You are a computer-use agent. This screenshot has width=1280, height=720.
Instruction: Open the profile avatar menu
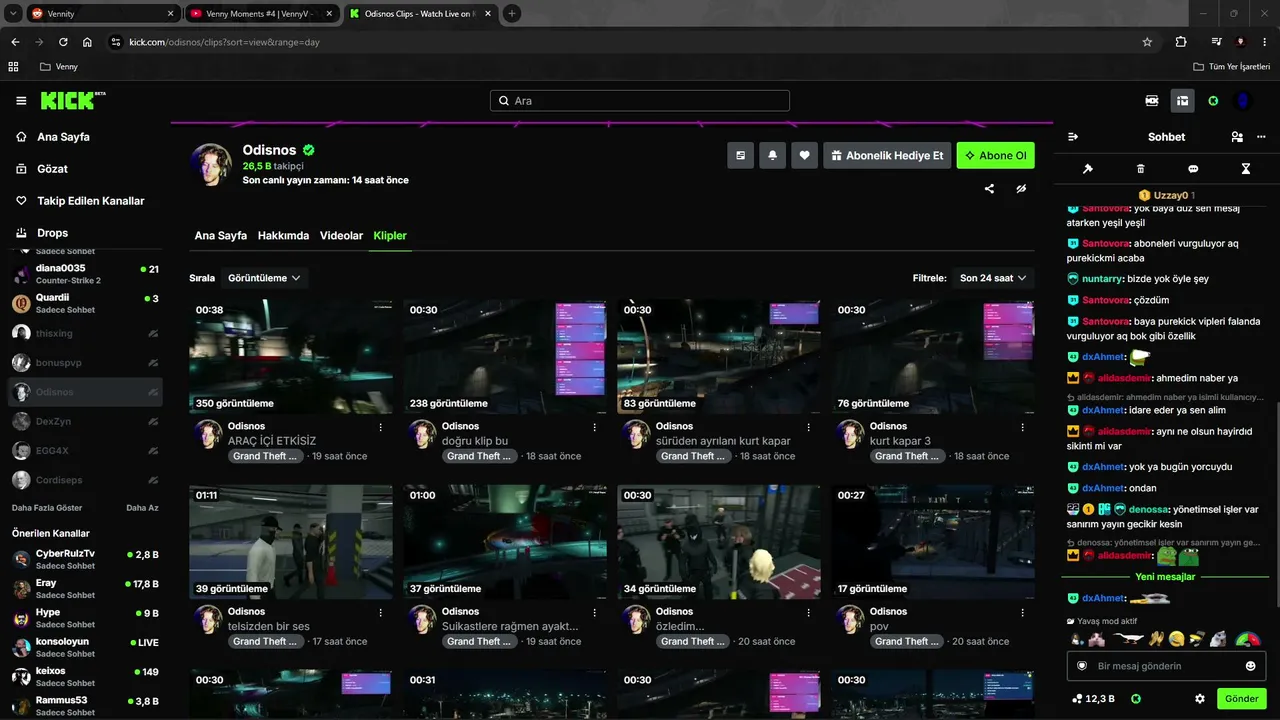click(1243, 101)
